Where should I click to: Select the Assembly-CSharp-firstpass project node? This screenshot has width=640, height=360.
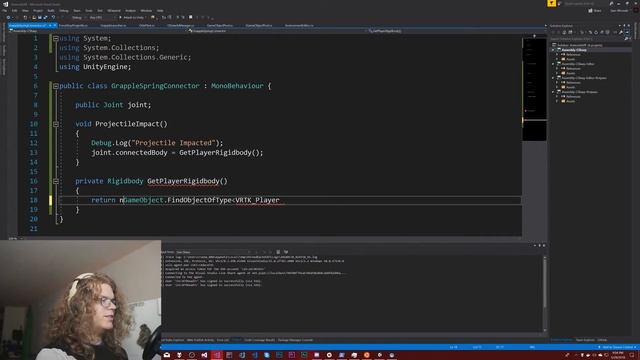pyautogui.click(x=580, y=92)
